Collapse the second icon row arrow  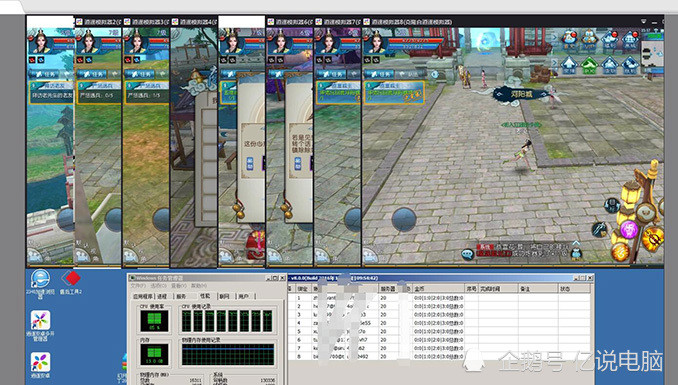[554, 63]
